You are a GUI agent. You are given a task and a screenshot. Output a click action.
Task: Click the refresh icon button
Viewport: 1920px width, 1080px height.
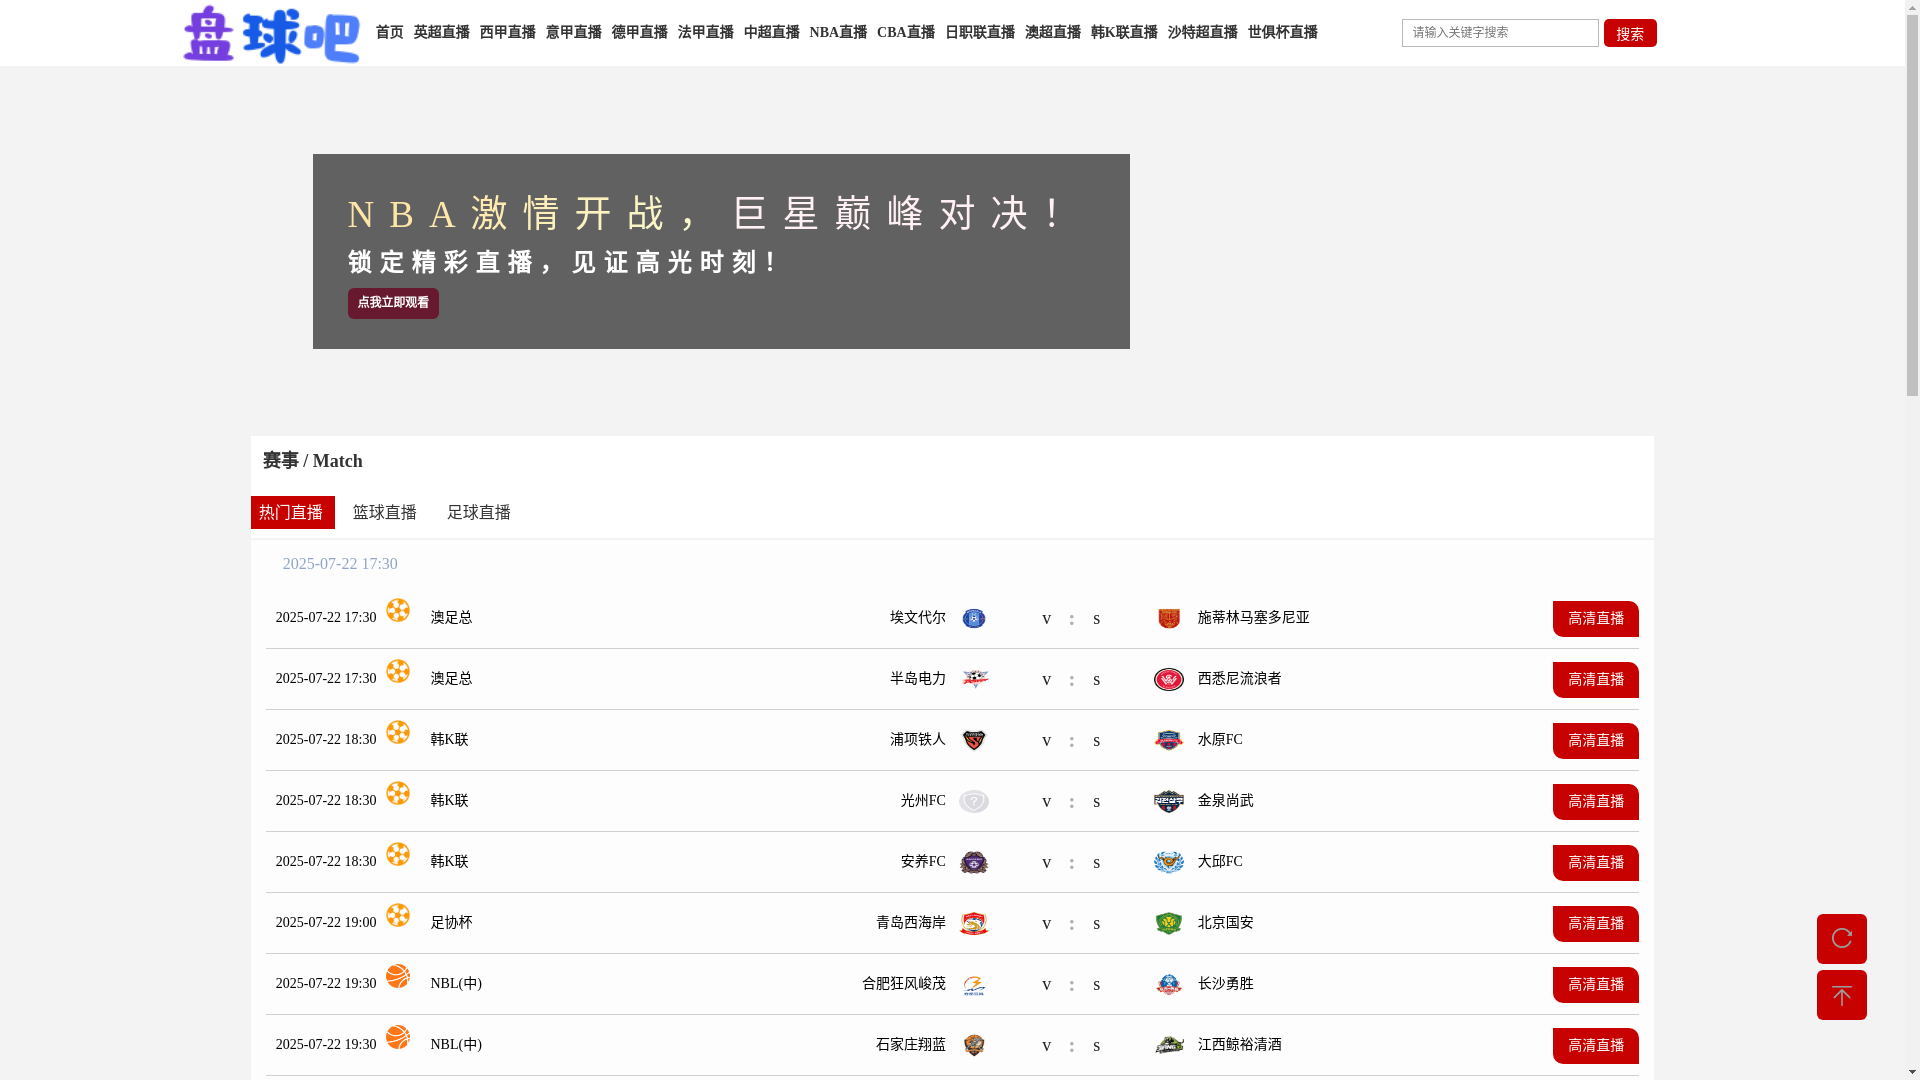tap(1841, 939)
